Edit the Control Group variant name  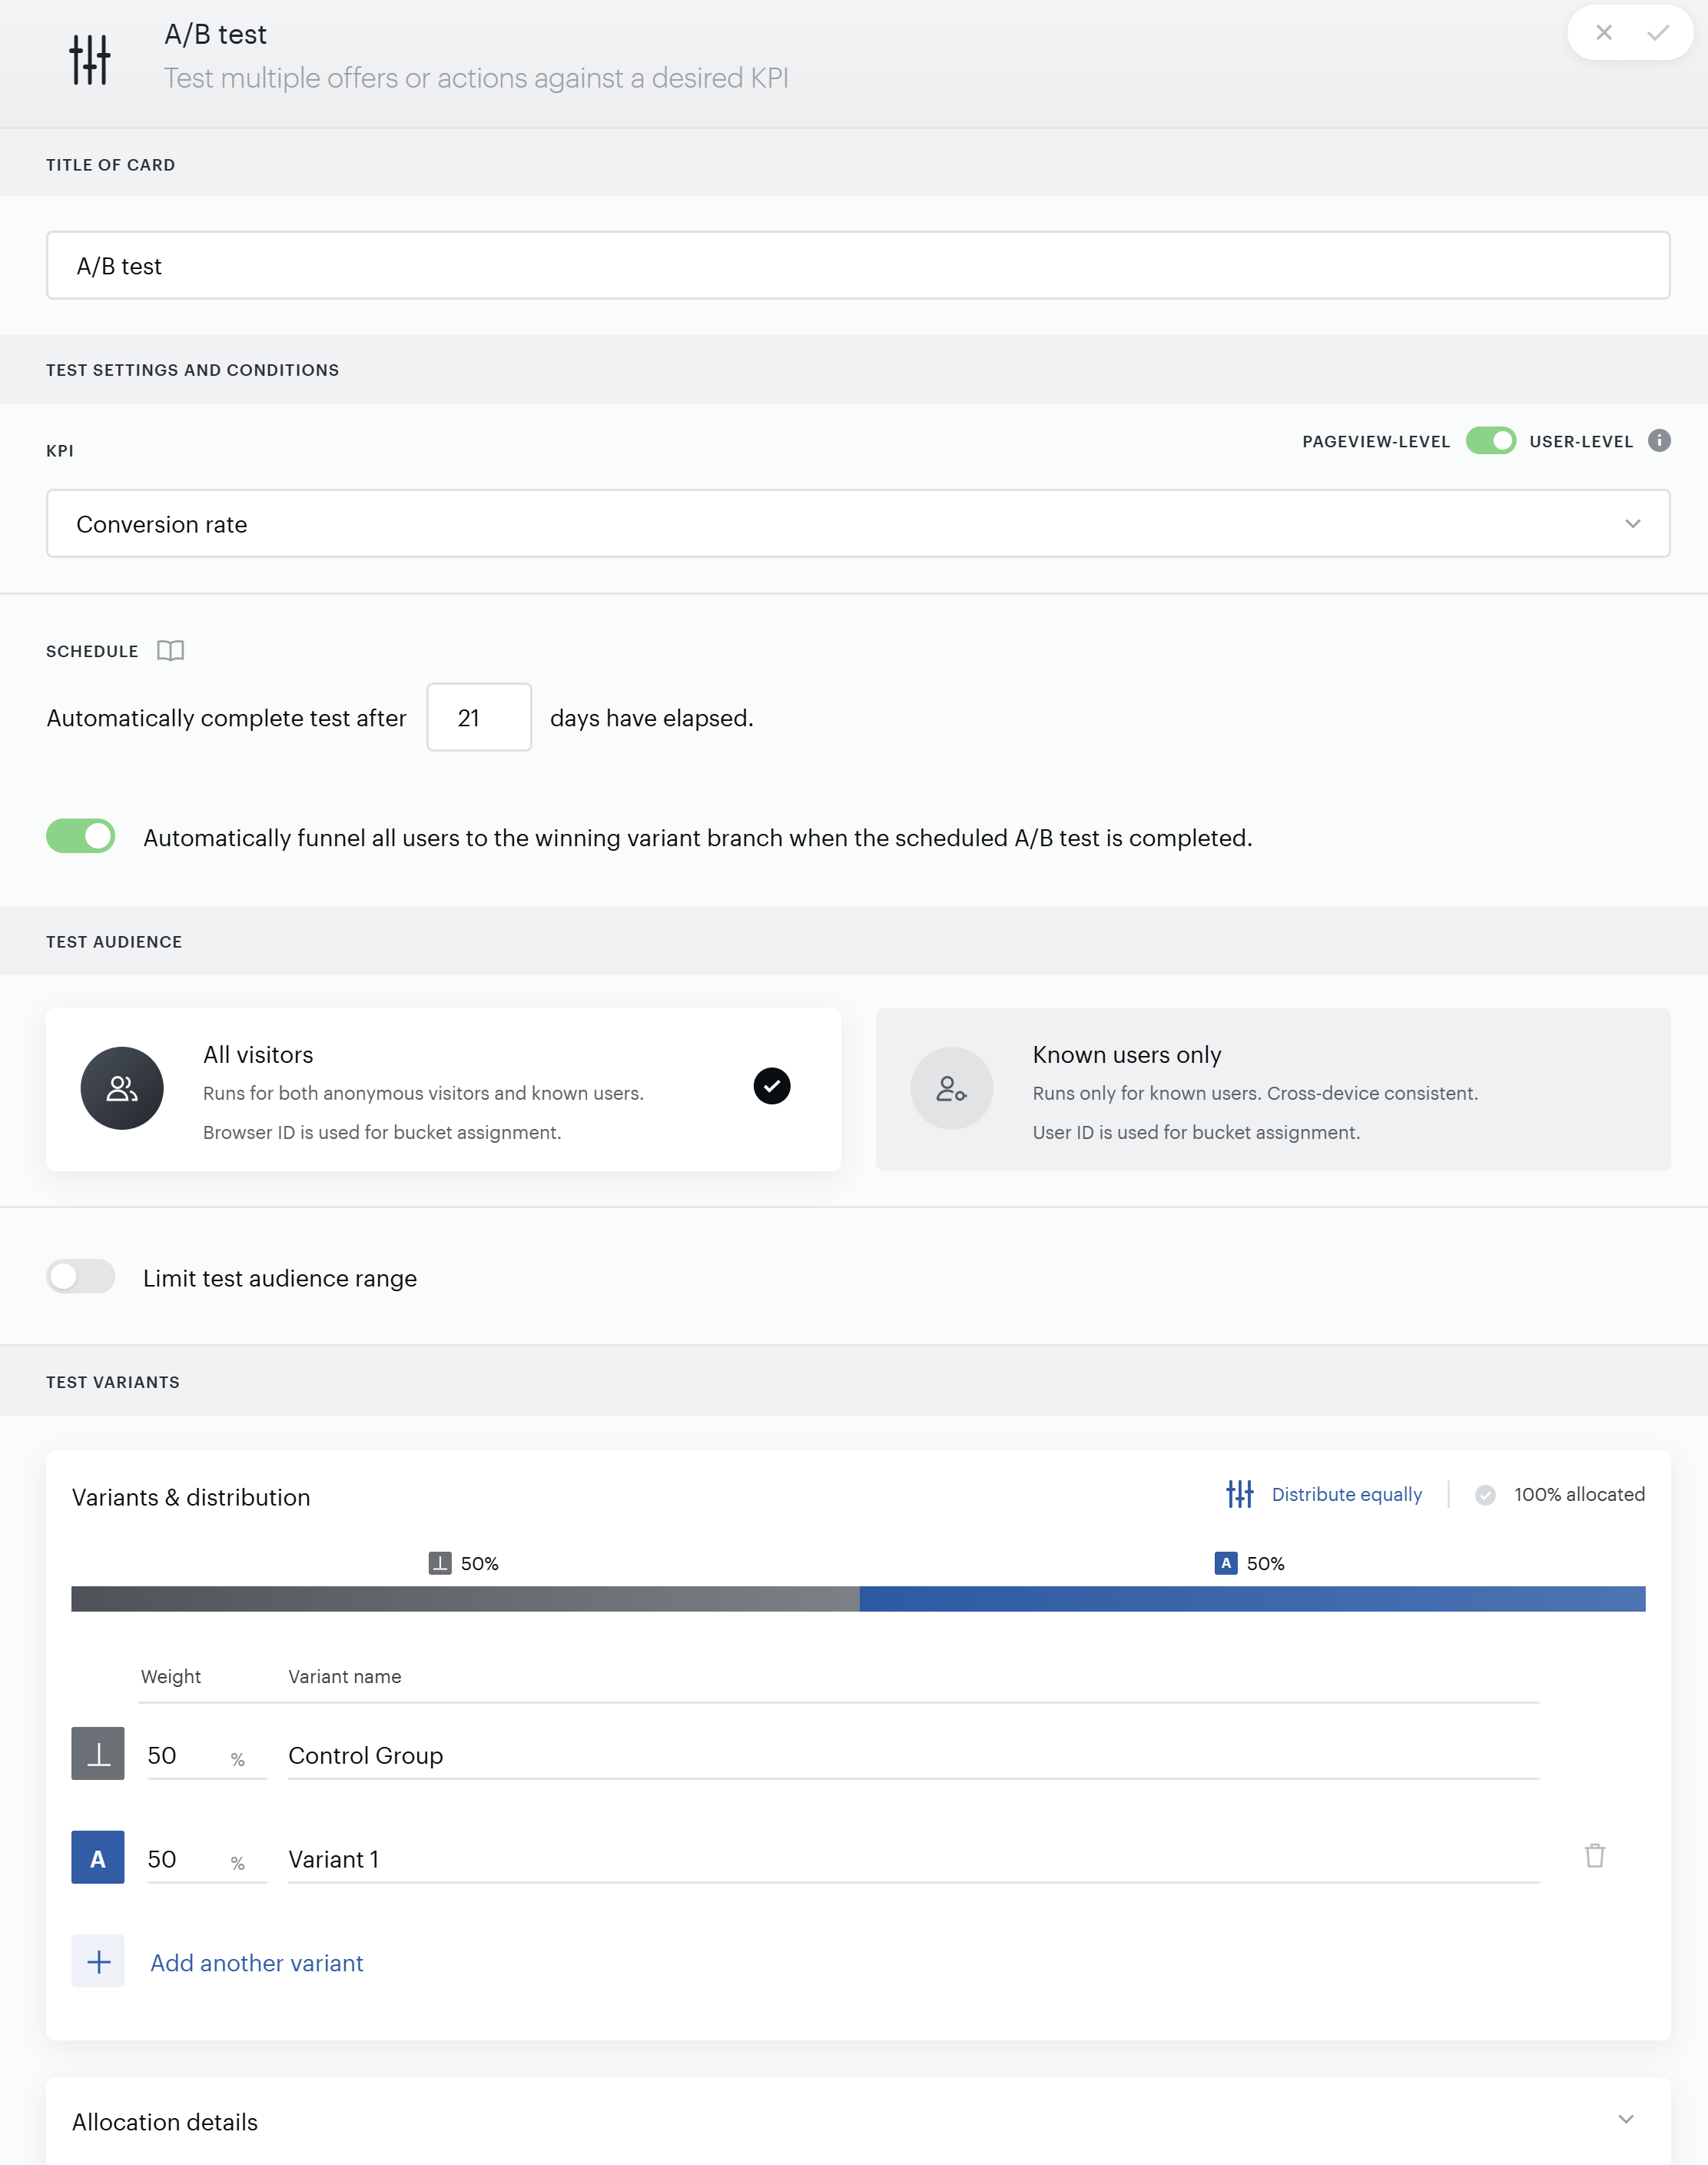click(x=913, y=1755)
